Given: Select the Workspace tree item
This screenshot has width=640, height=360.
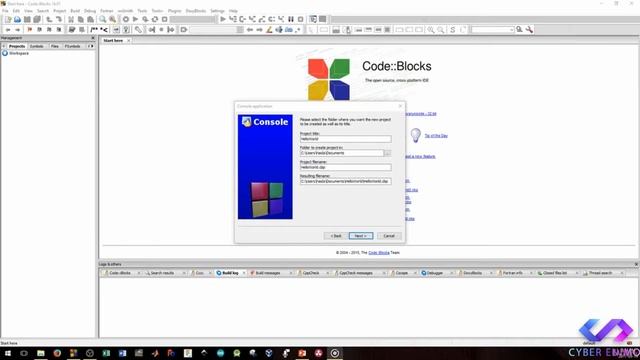Looking at the screenshot, I should 19,53.
